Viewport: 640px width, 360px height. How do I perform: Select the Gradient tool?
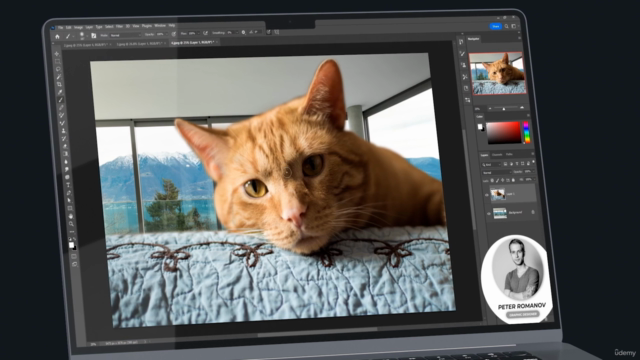coord(65,154)
